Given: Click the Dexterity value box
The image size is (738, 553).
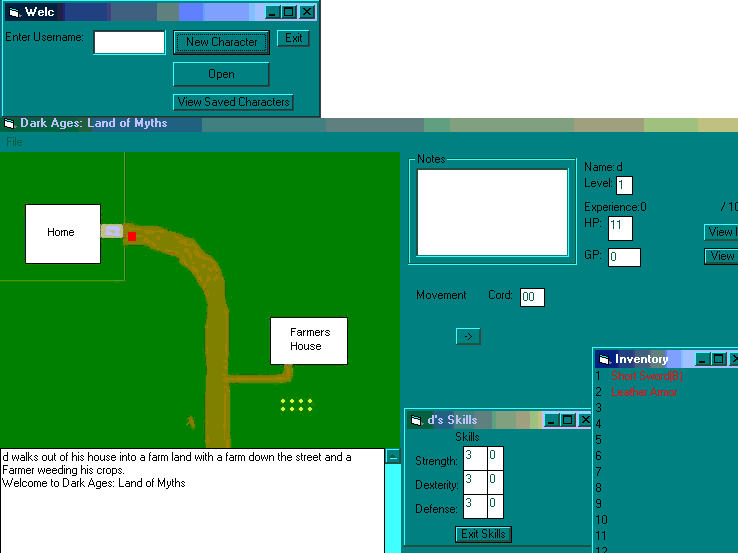Looking at the screenshot, I should point(475,482).
